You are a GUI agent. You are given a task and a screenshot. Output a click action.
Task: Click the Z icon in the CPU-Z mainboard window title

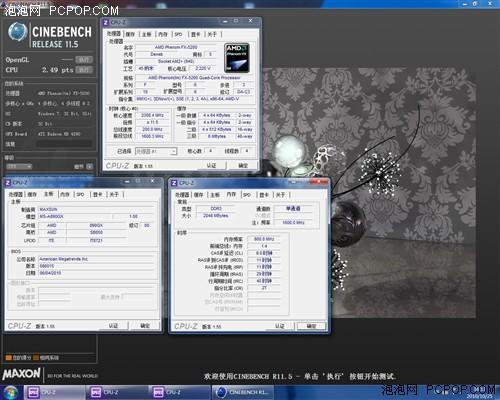[8, 182]
